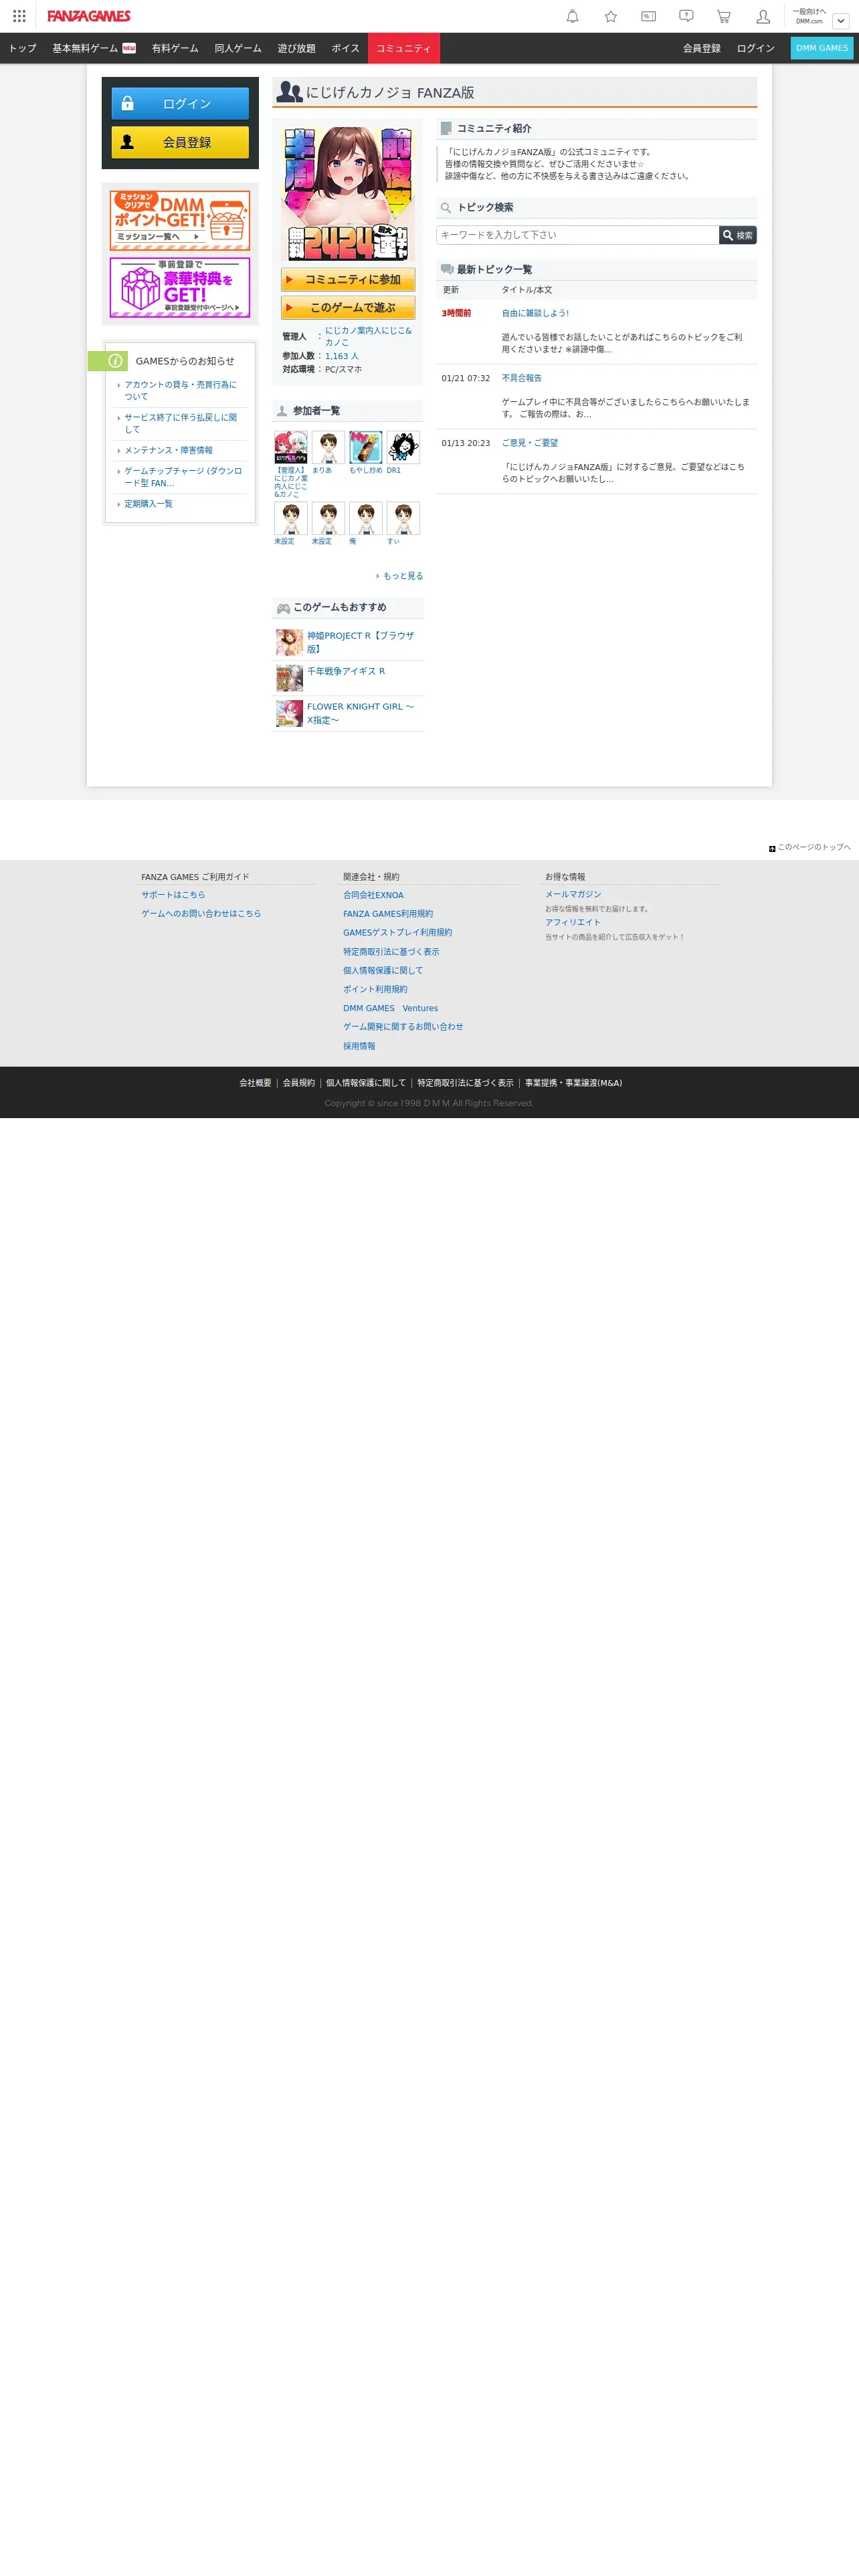Expand the 一般向けへ DMM.com dropdown arrow
This screenshot has width=859, height=2576.
point(841,20)
